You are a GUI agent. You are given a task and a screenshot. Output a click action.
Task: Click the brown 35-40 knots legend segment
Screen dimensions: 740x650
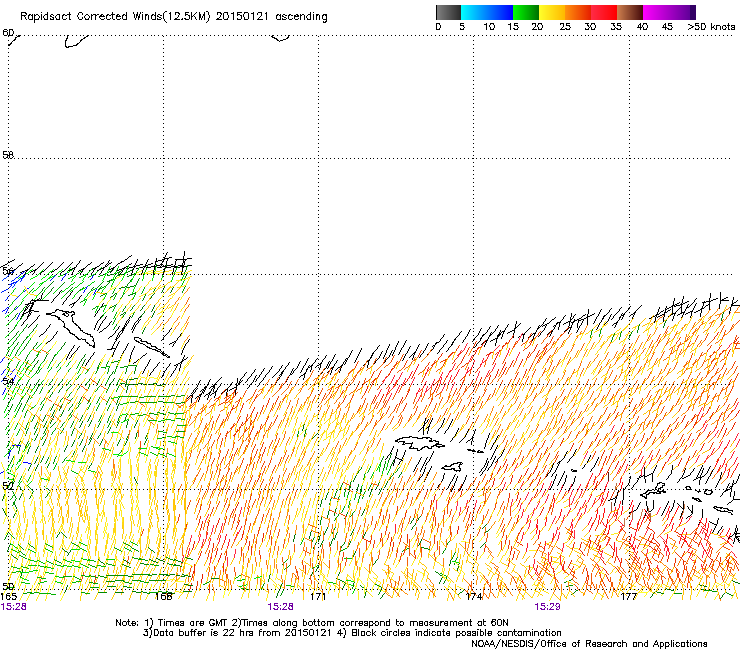click(630, 12)
